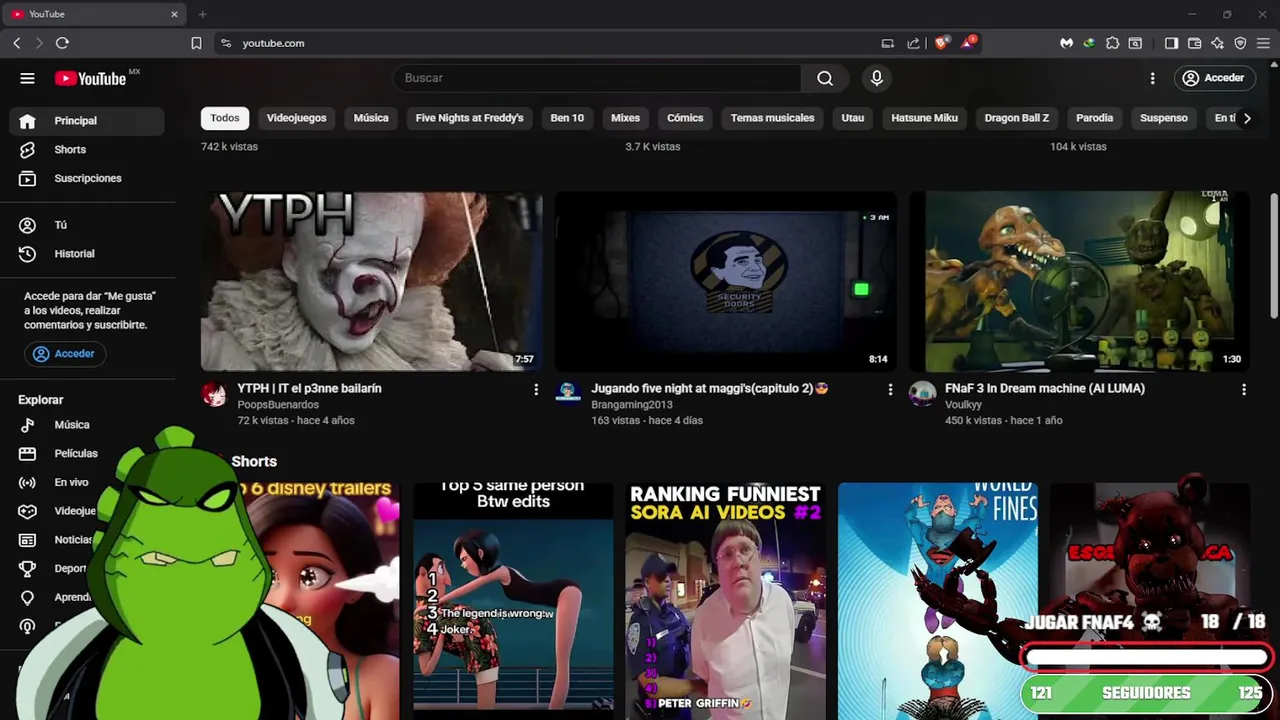Select the Hatsune Miku filter chip
Screen dimensions: 1280x720
[x=924, y=118]
